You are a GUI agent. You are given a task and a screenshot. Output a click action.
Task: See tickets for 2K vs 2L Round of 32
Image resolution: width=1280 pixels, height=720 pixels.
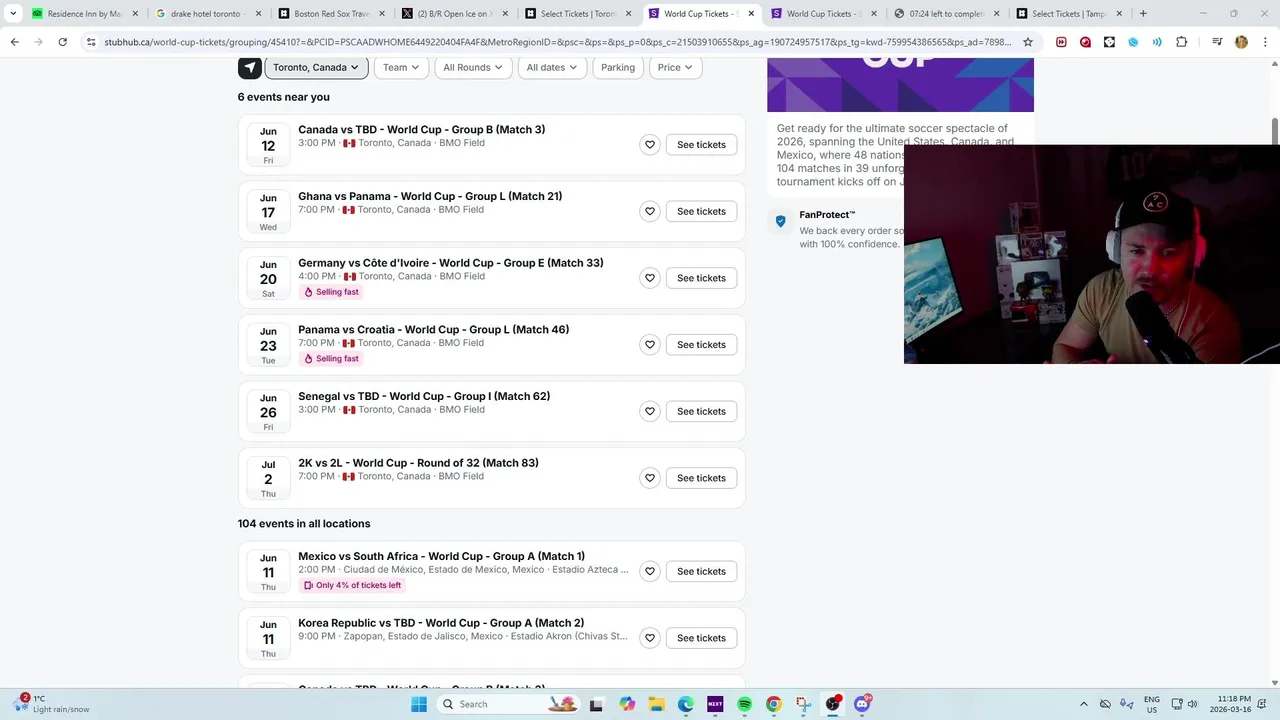pos(701,478)
